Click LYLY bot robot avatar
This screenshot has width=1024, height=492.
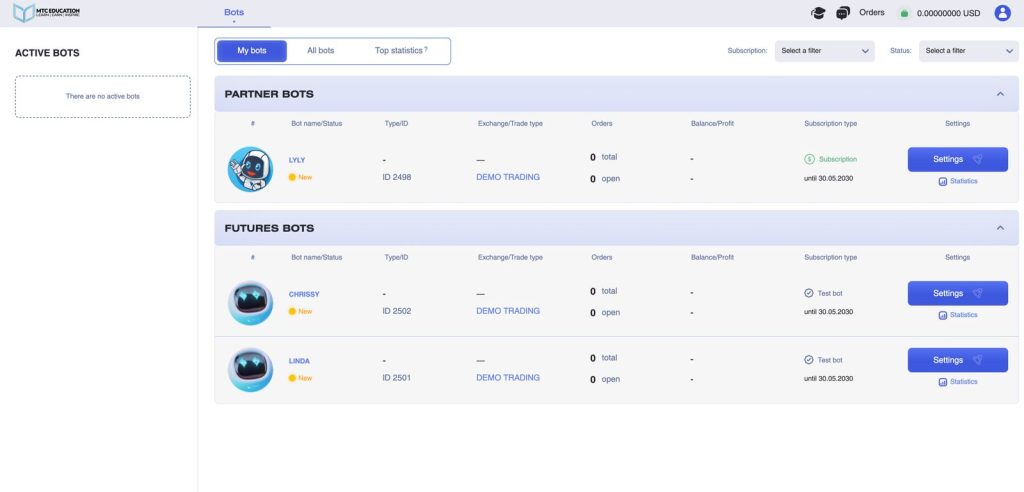click(250, 169)
